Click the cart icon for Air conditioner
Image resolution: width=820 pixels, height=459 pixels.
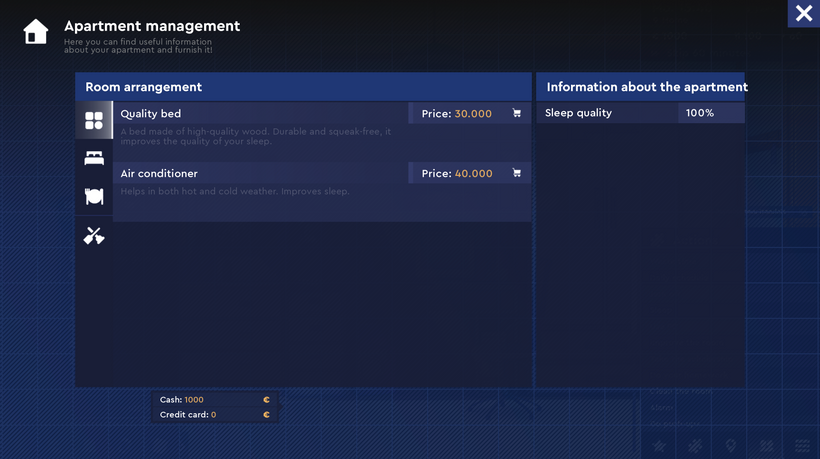pos(516,174)
